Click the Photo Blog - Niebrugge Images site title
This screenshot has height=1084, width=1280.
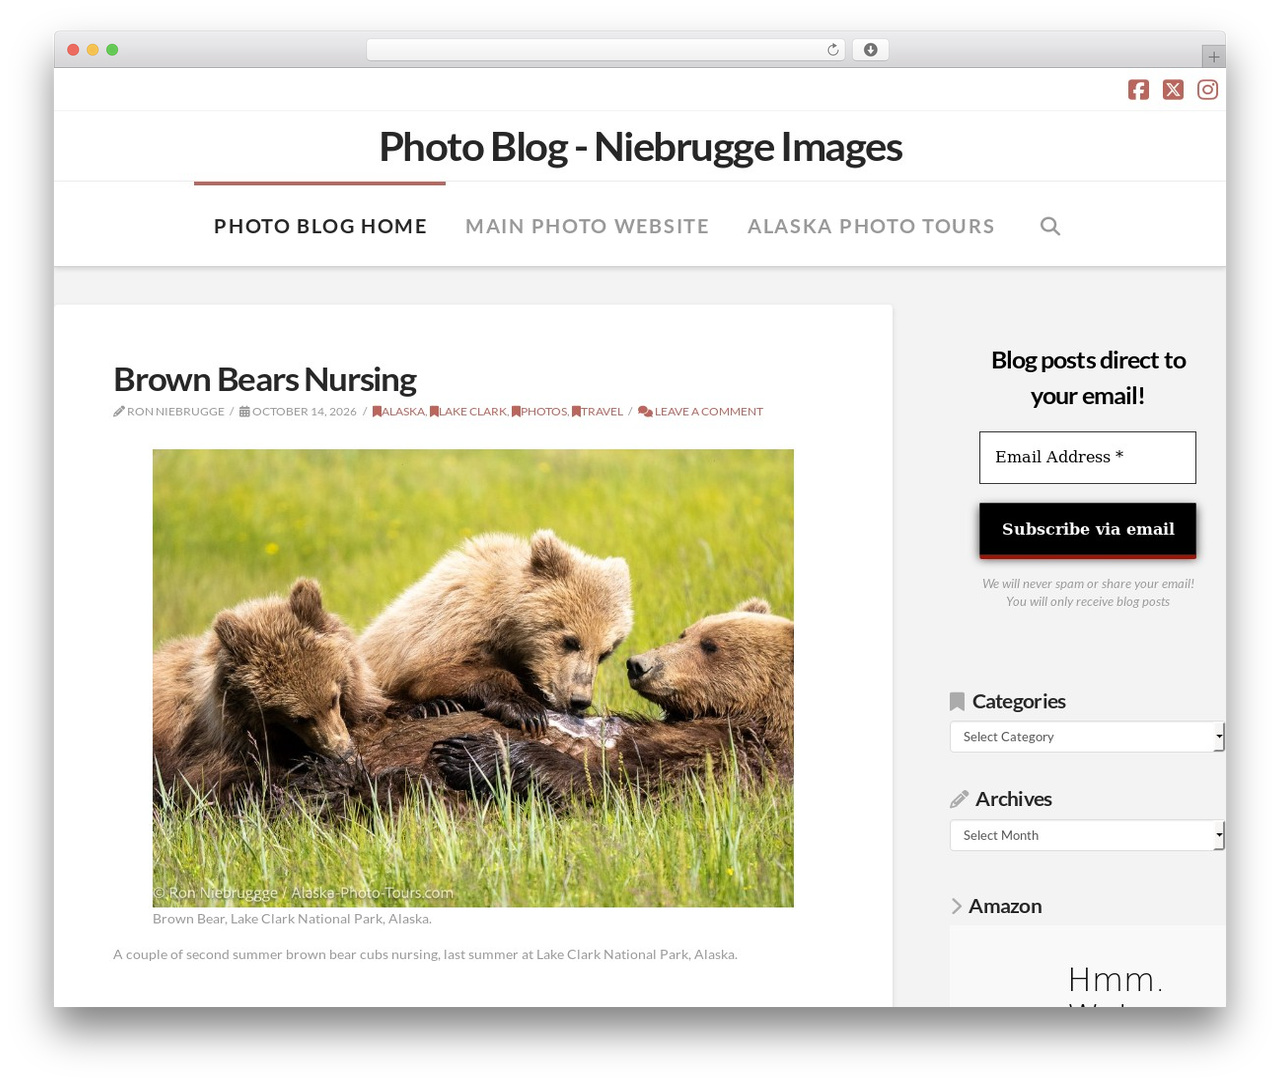tap(640, 147)
